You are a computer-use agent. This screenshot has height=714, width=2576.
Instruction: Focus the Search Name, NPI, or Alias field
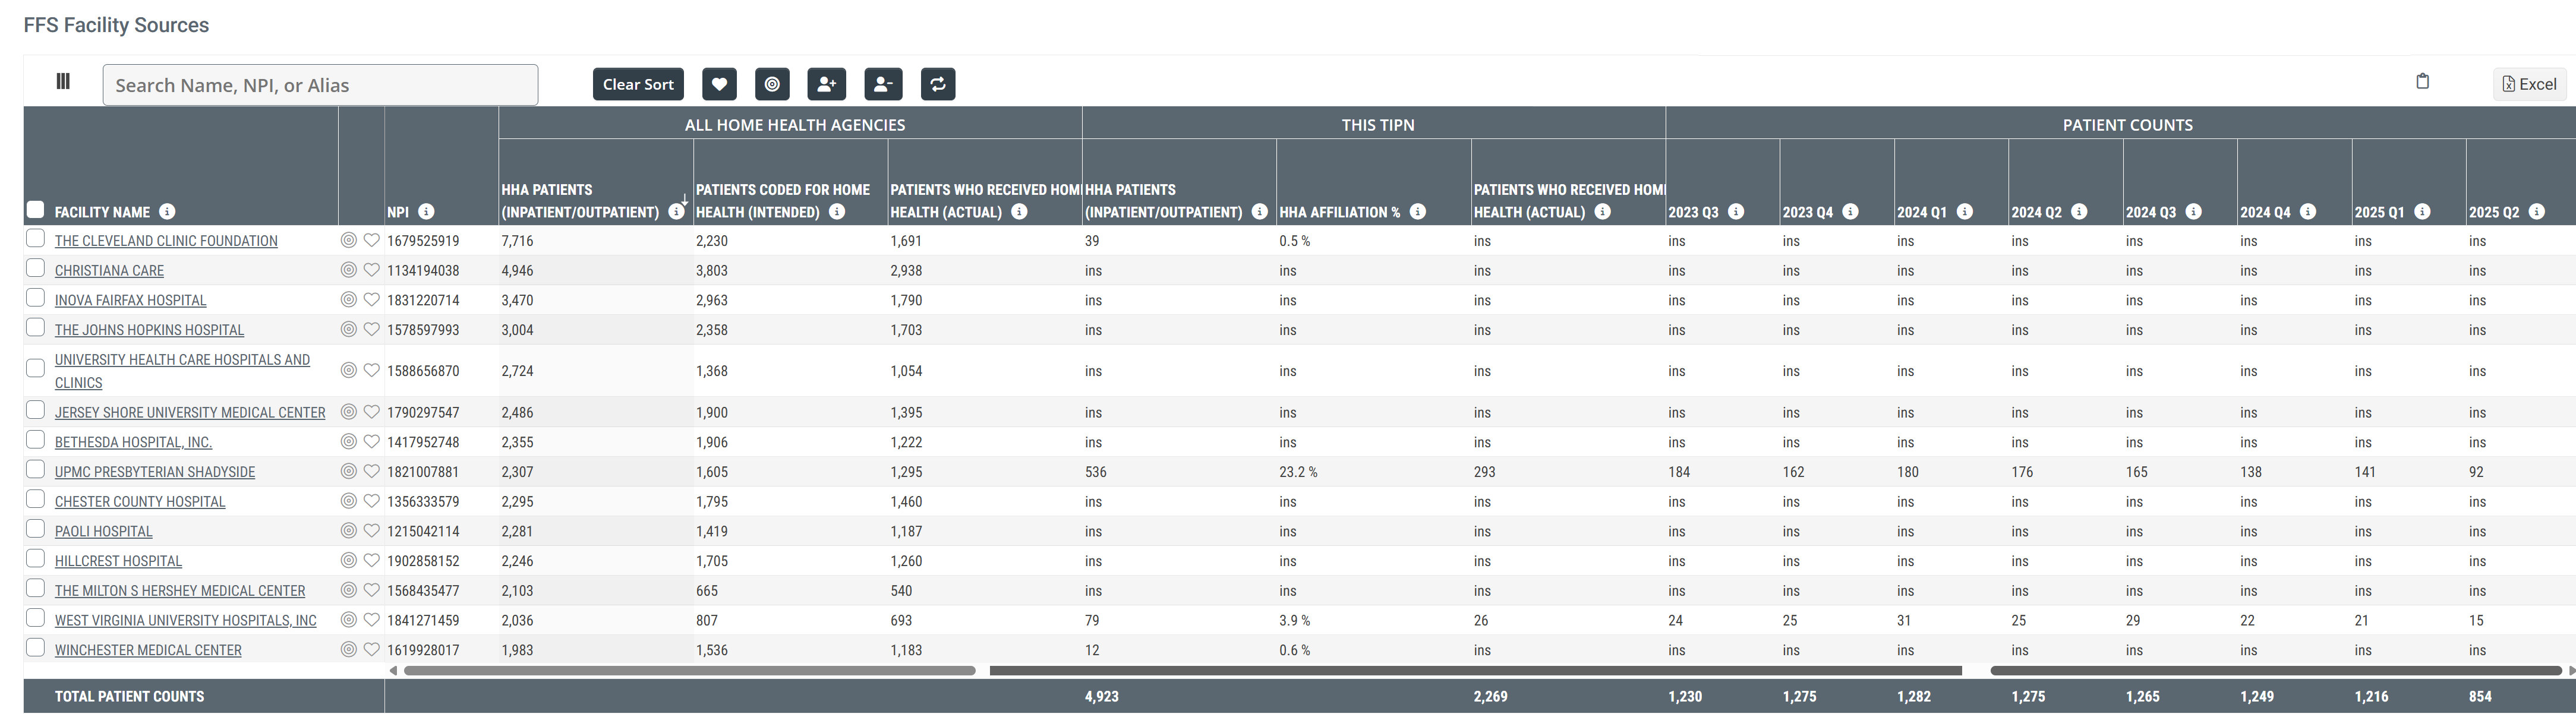click(320, 85)
